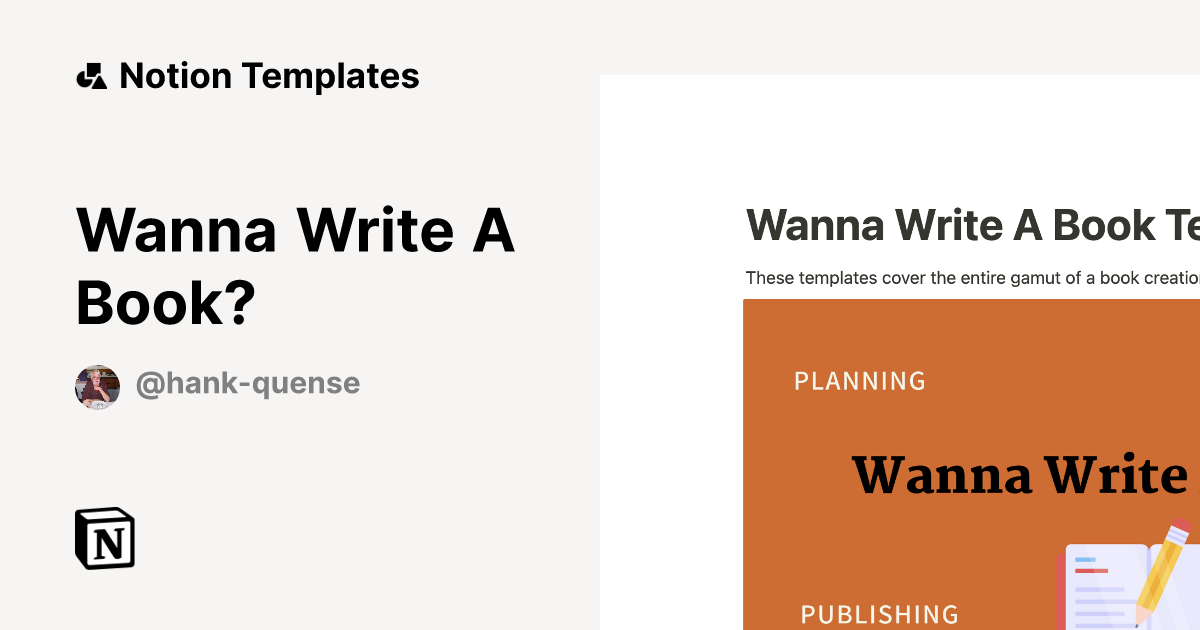
Task: Click the white preview card's blank top area
Action: (900, 130)
